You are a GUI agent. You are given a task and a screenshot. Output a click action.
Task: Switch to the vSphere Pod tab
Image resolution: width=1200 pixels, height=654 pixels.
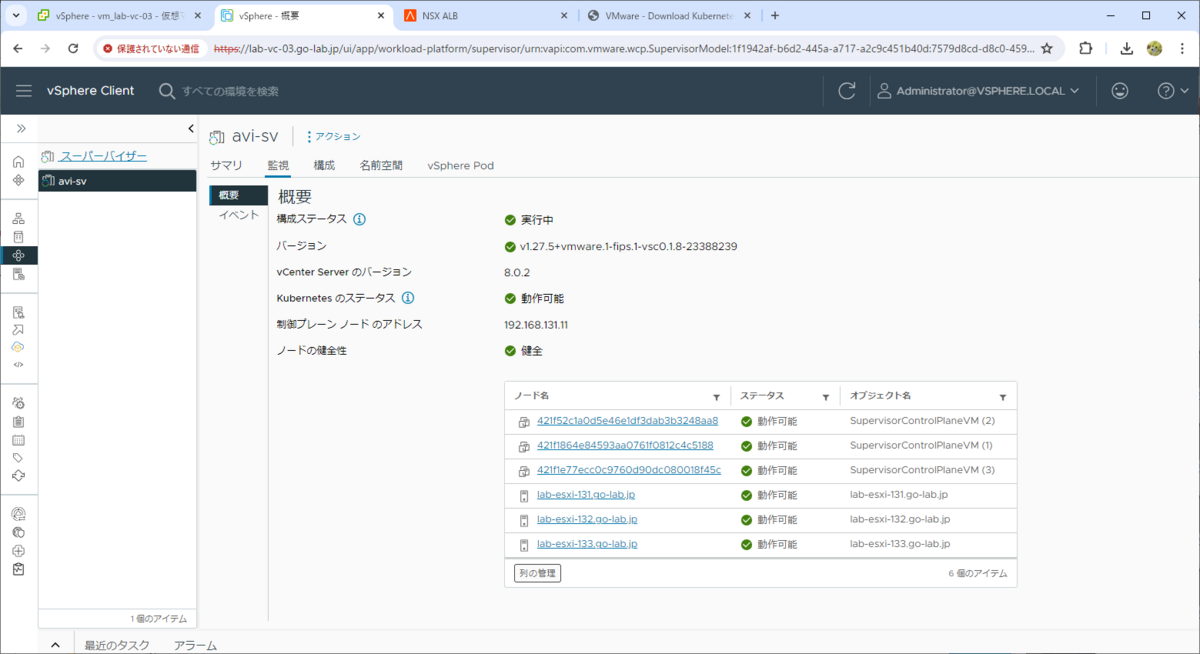(460, 165)
